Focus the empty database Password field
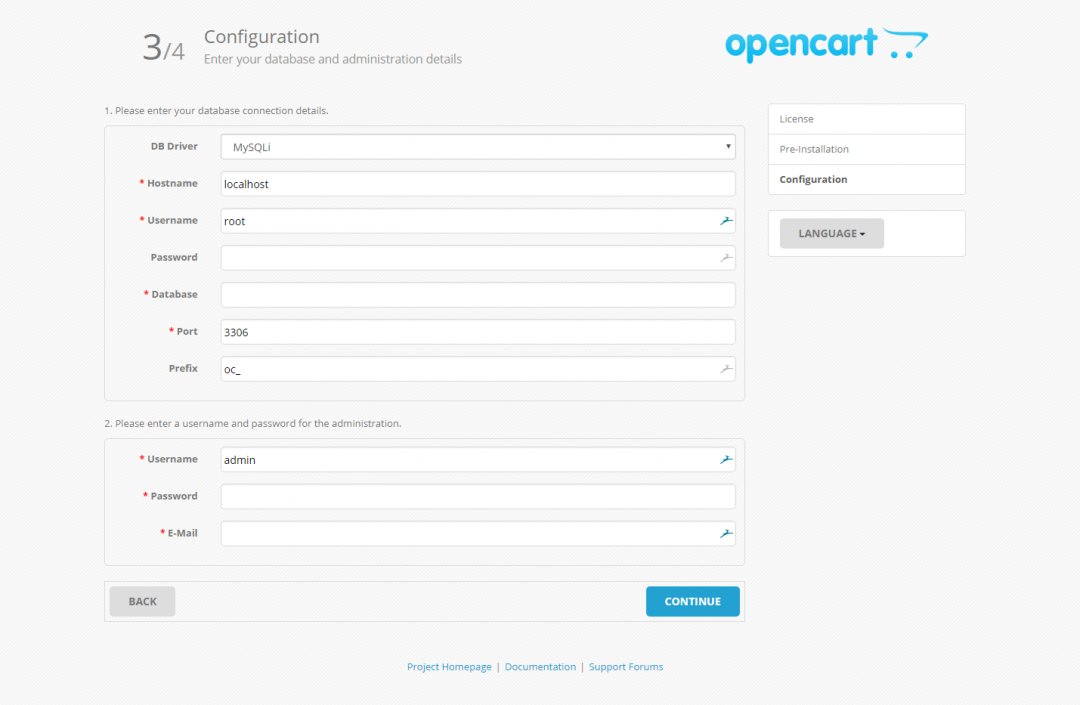1080x705 pixels. coord(478,258)
